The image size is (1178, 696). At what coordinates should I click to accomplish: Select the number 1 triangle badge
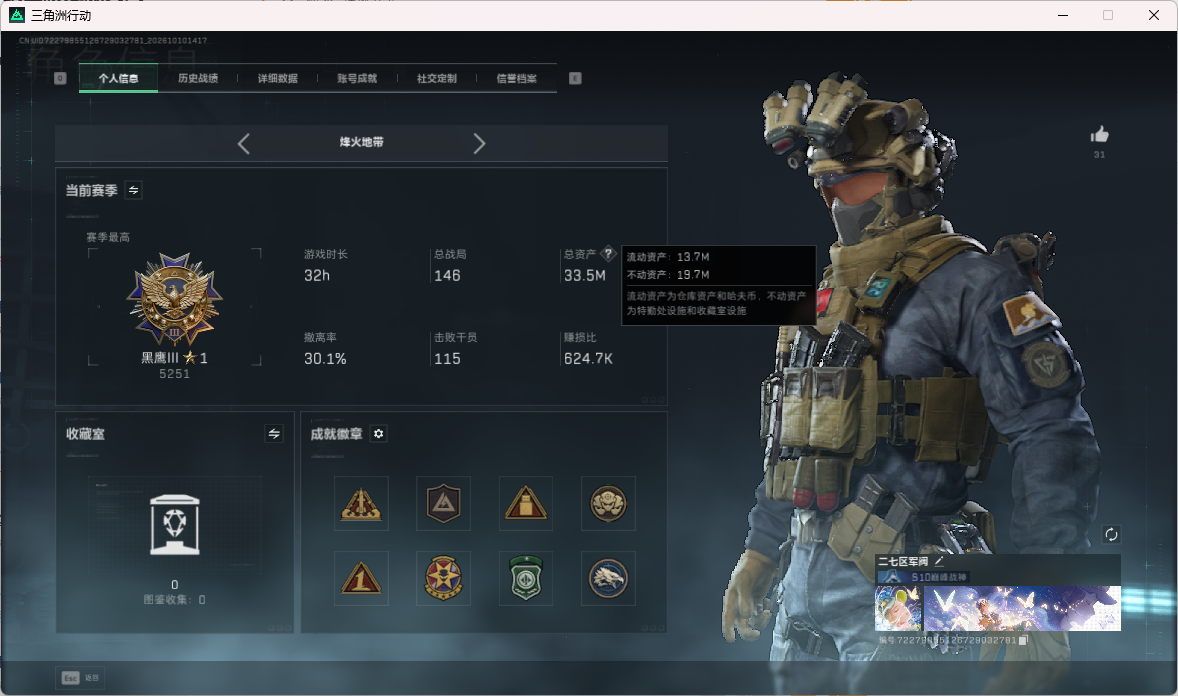point(361,579)
